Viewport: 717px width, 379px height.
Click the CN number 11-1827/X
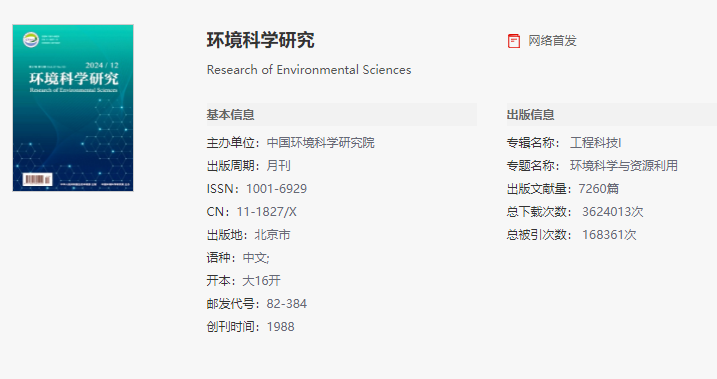point(267,212)
